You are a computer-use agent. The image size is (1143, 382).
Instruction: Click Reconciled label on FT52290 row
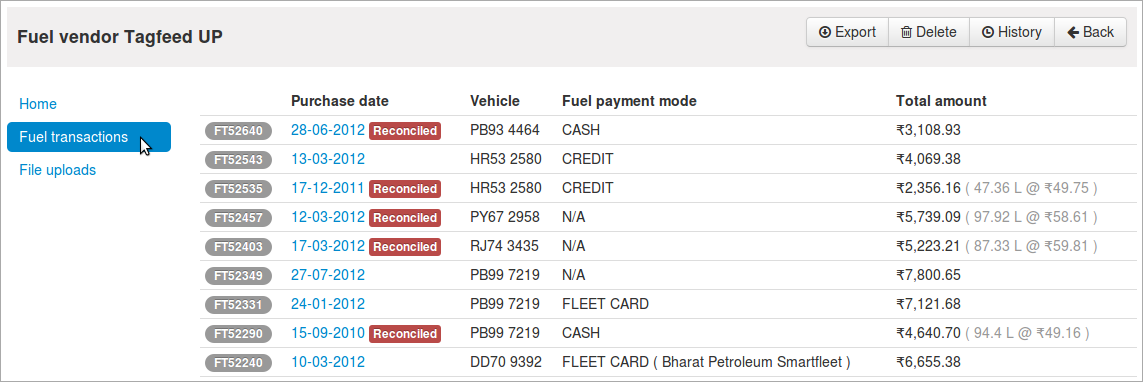pyautogui.click(x=405, y=333)
